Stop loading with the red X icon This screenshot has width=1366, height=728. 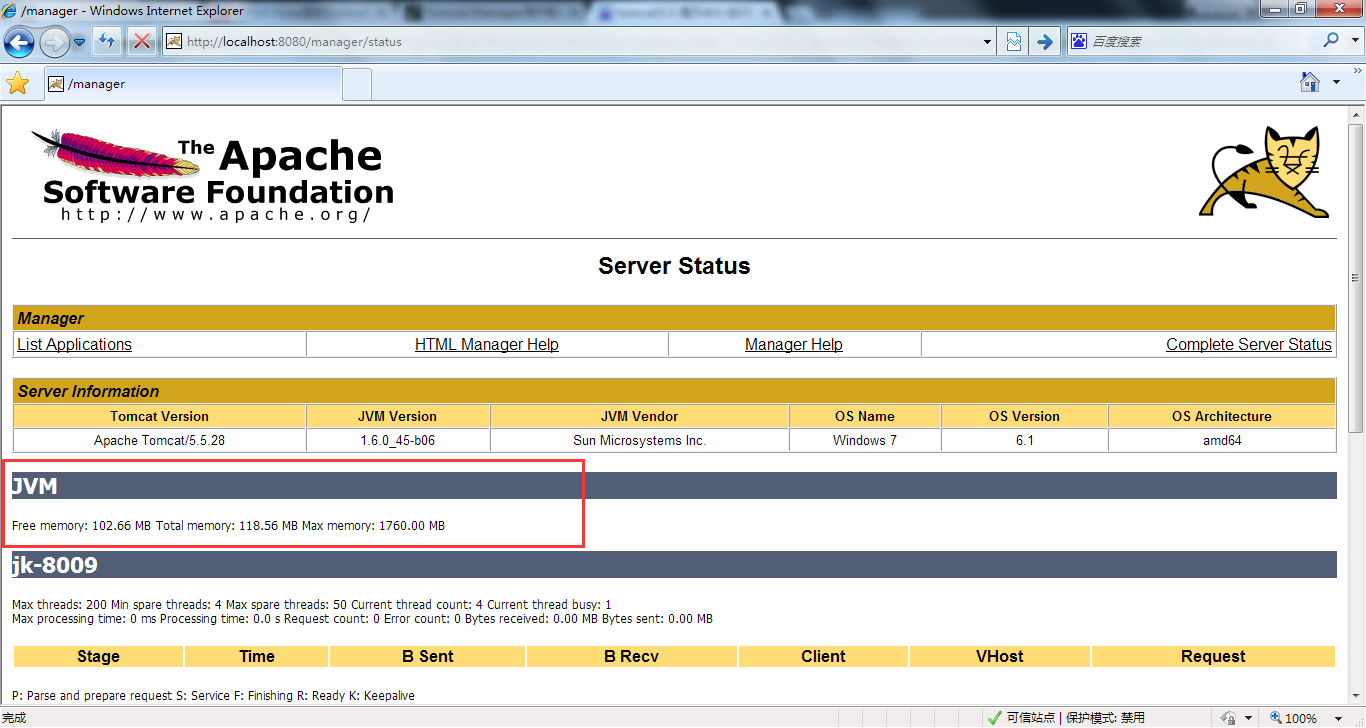(142, 41)
